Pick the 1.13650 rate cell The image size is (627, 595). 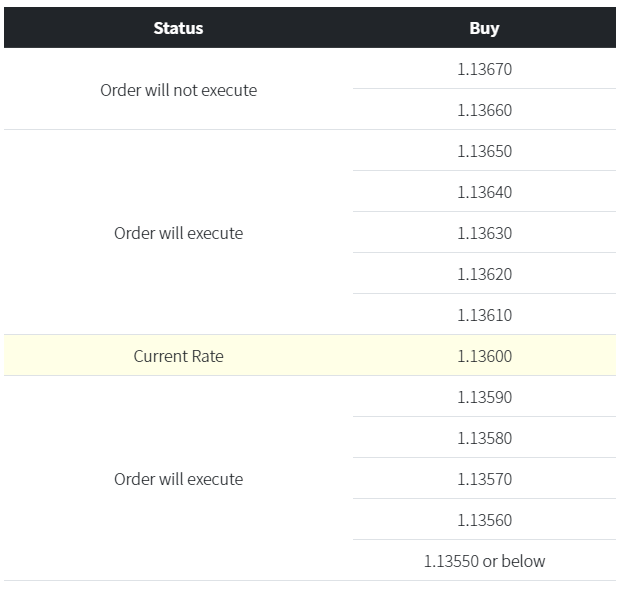pyautogui.click(x=484, y=151)
